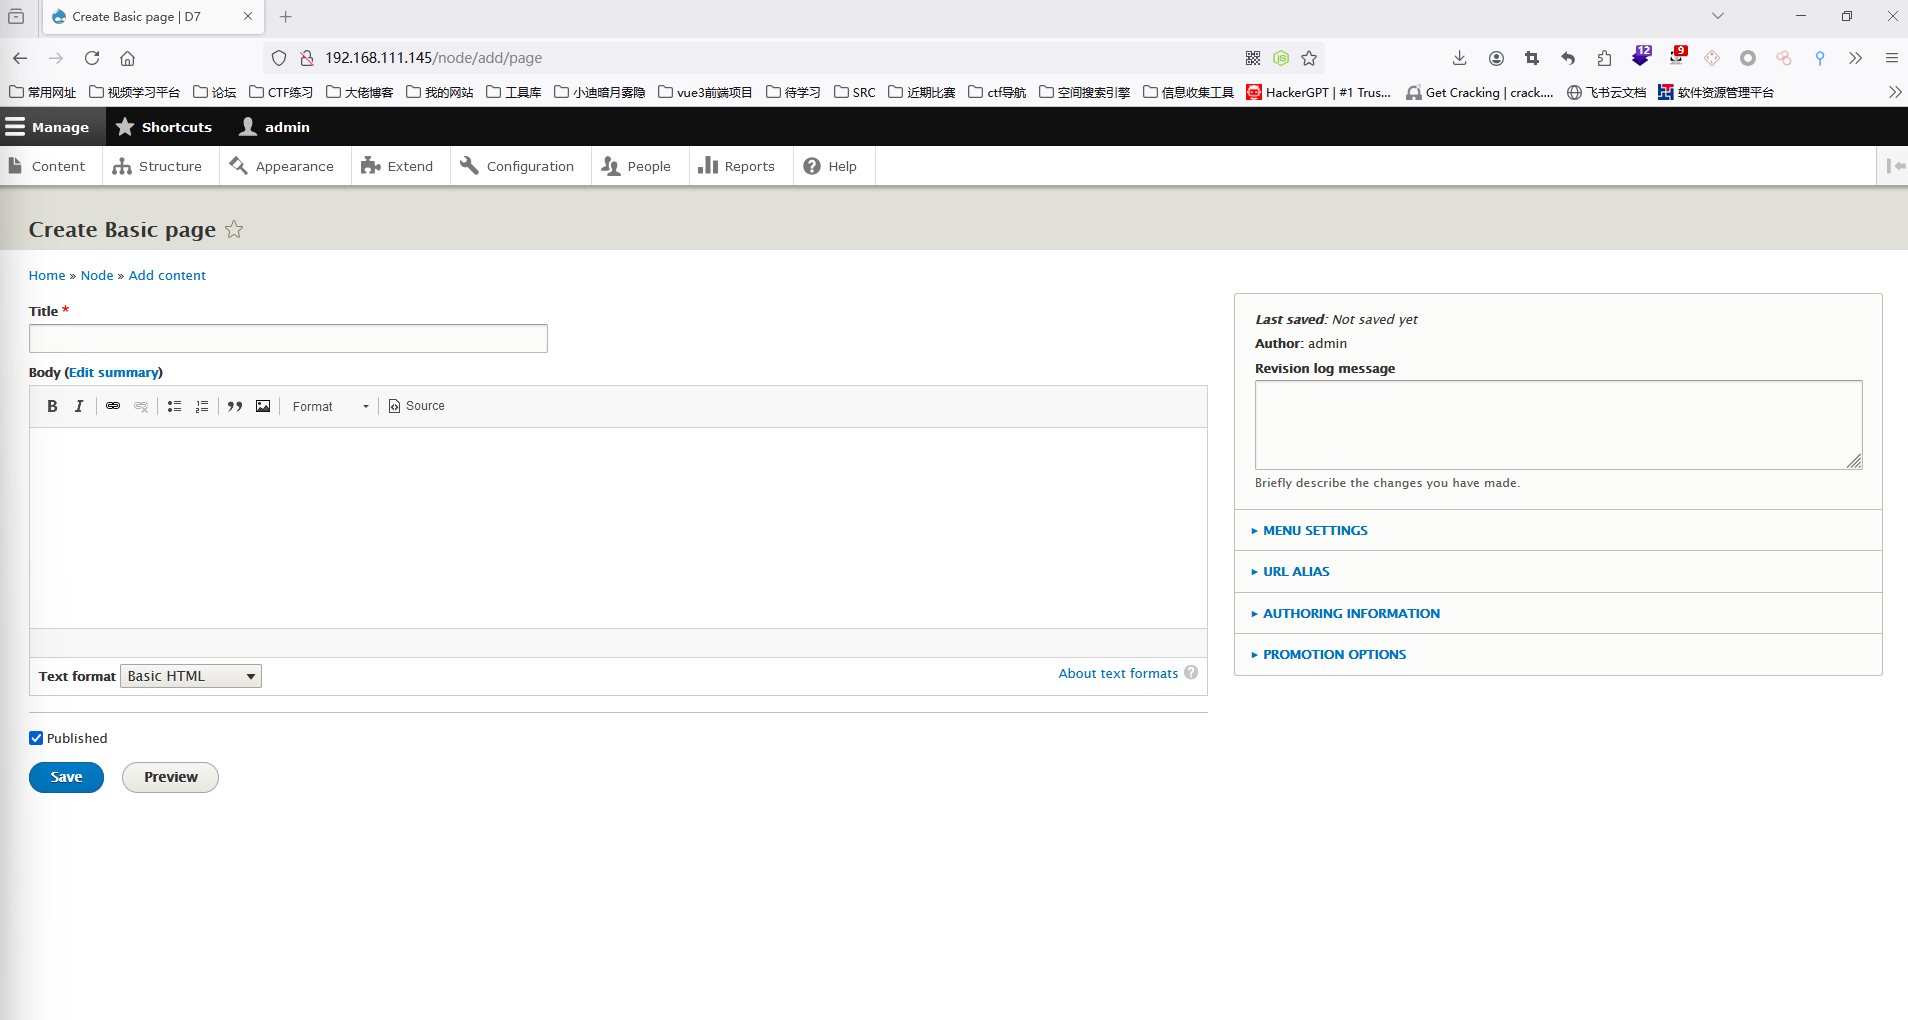Image resolution: width=1908 pixels, height=1020 pixels.
Task: Click the Save button
Action: click(66, 777)
